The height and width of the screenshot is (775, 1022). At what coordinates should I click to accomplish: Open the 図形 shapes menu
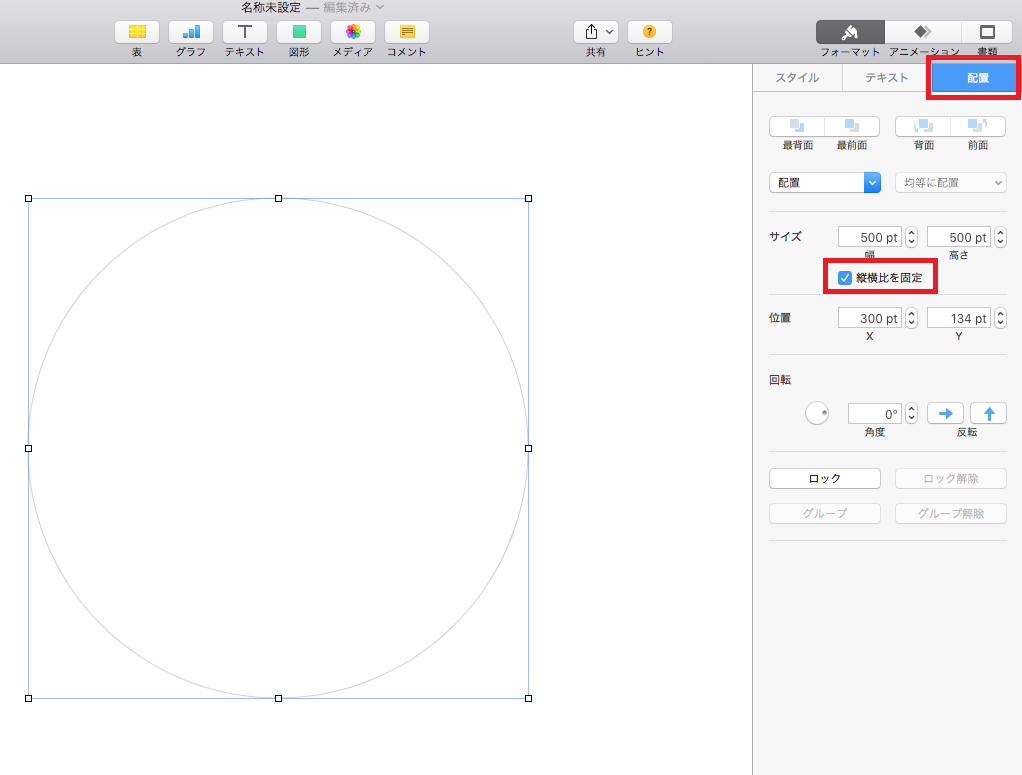coord(299,32)
